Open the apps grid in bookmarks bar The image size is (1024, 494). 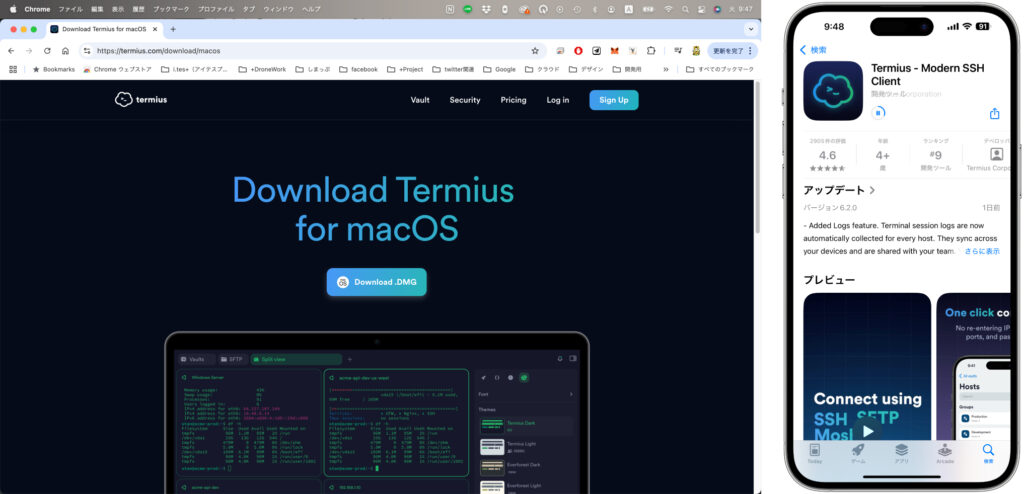pos(12,69)
